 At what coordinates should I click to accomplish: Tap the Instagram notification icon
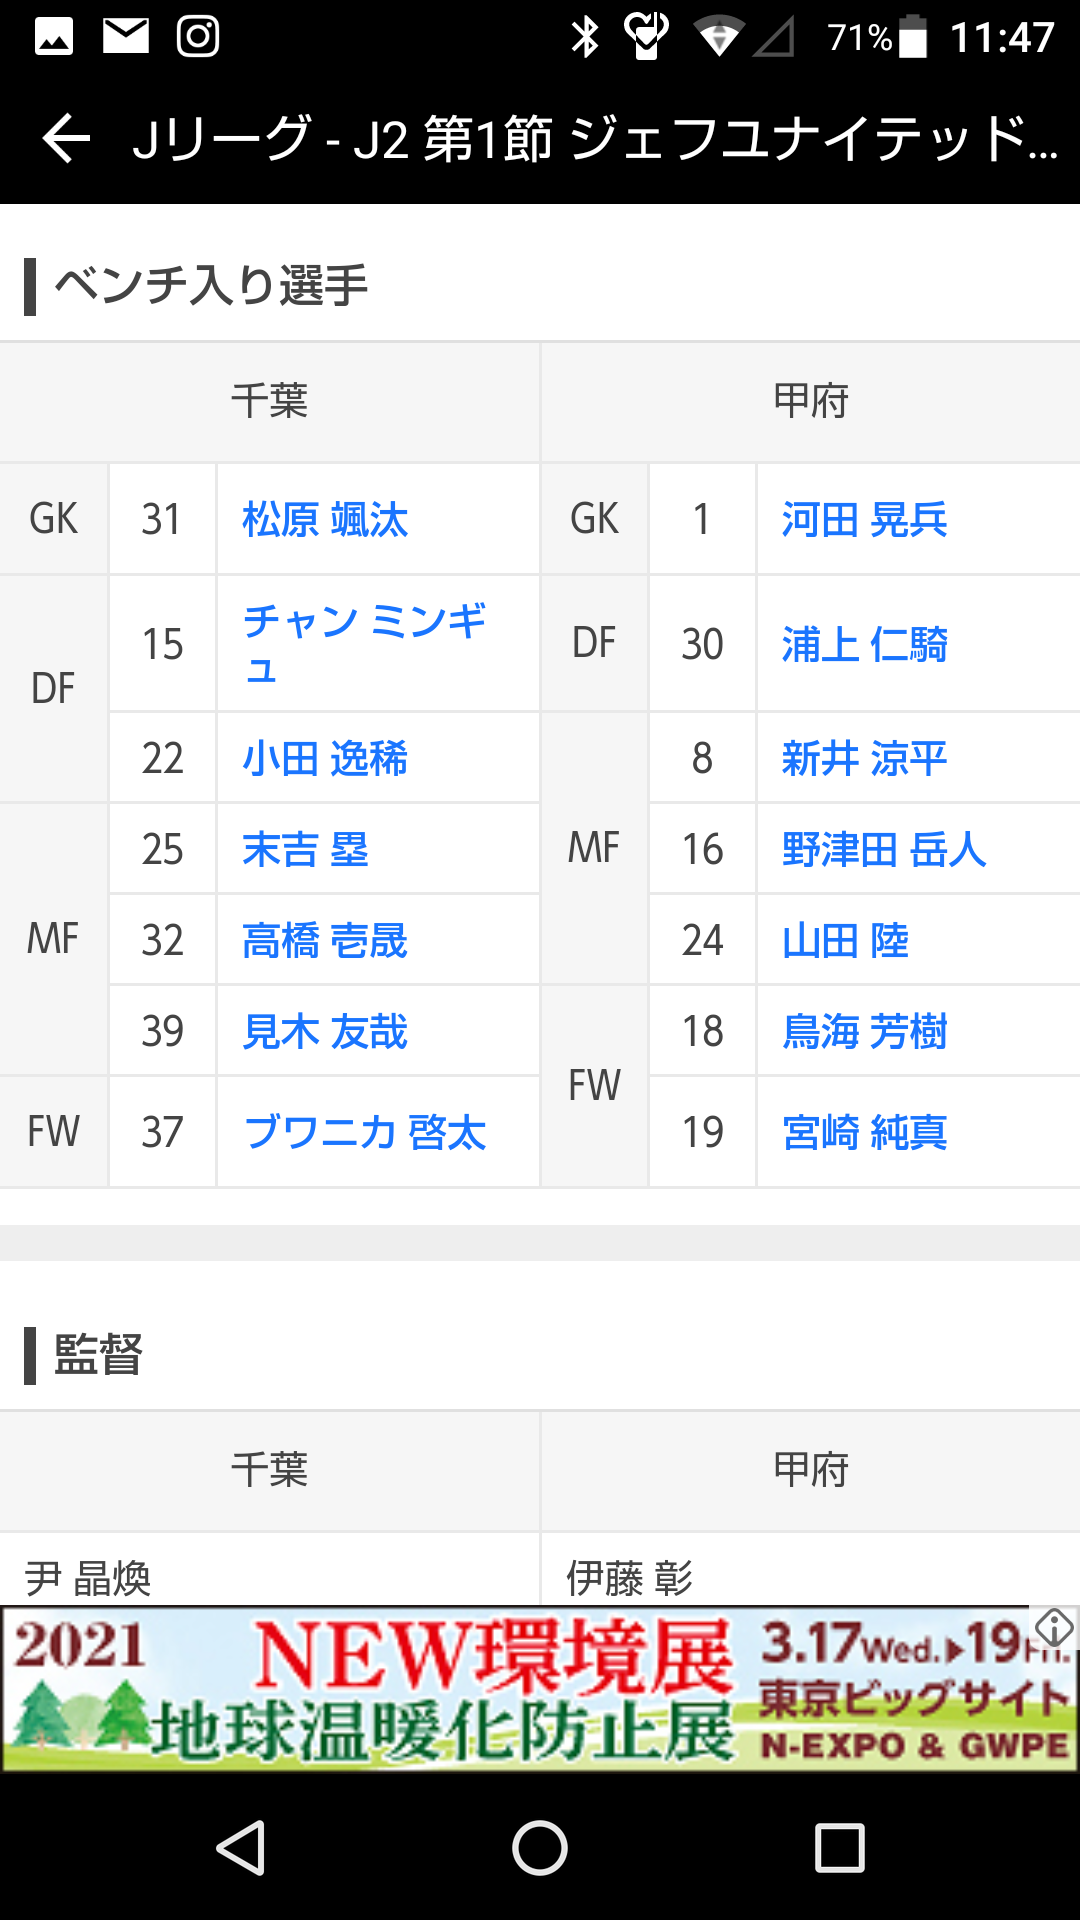tap(198, 37)
